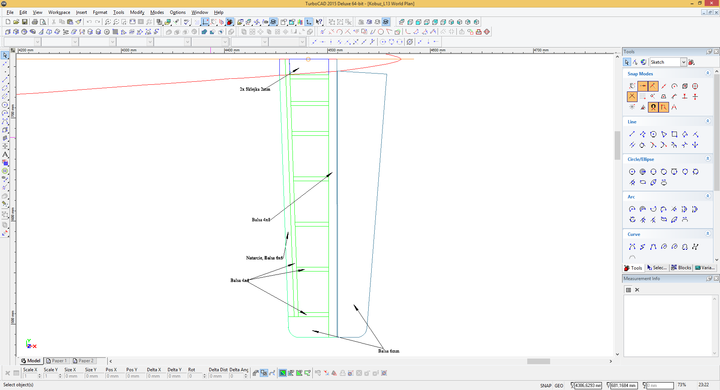Toggle GEO in the status bar

click(x=559, y=385)
